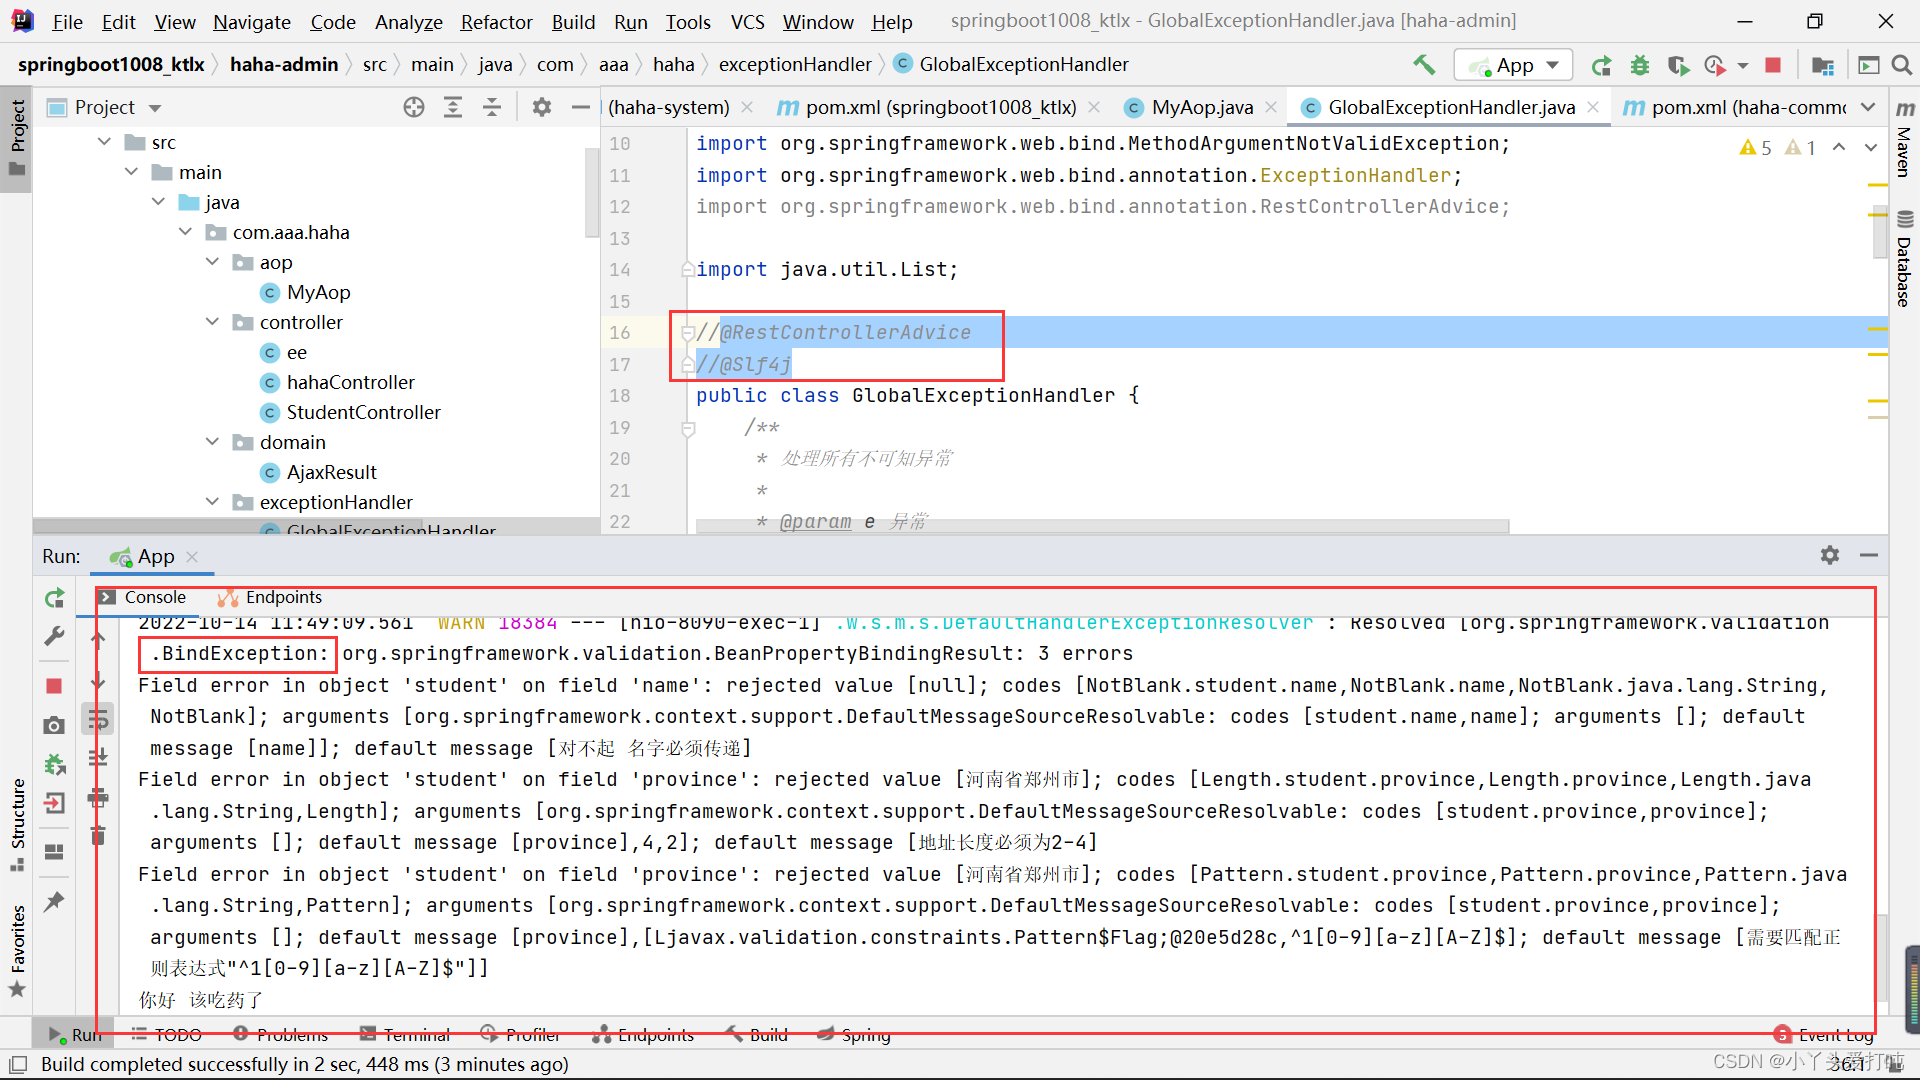Select the Console tab in Run panel
1920x1080 pixels.
pyautogui.click(x=143, y=597)
